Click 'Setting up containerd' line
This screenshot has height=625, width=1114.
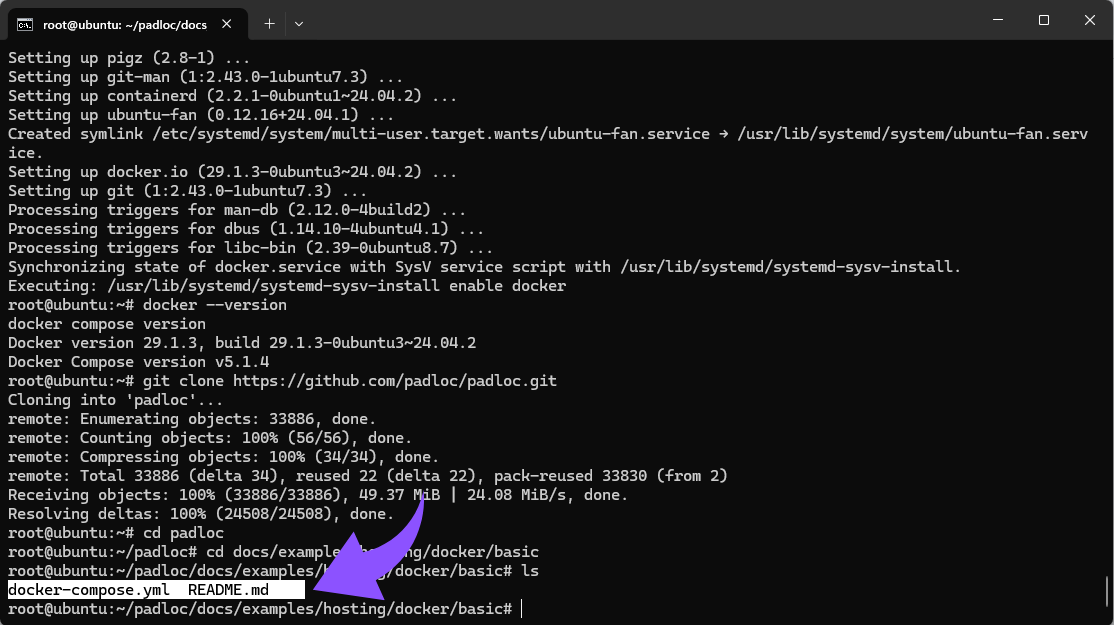tap(232, 97)
